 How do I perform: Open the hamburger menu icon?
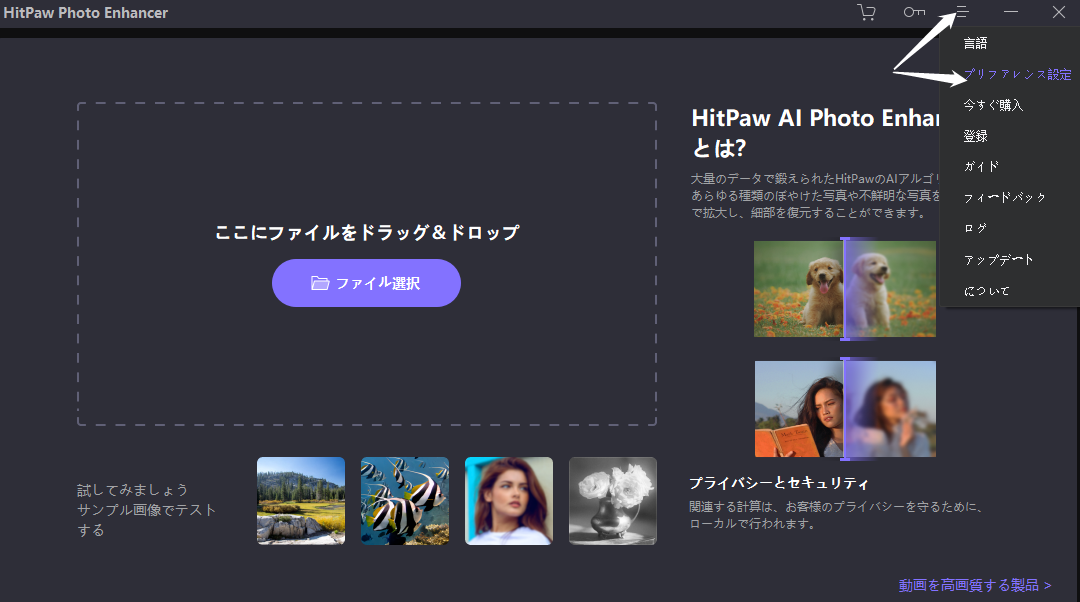962,12
